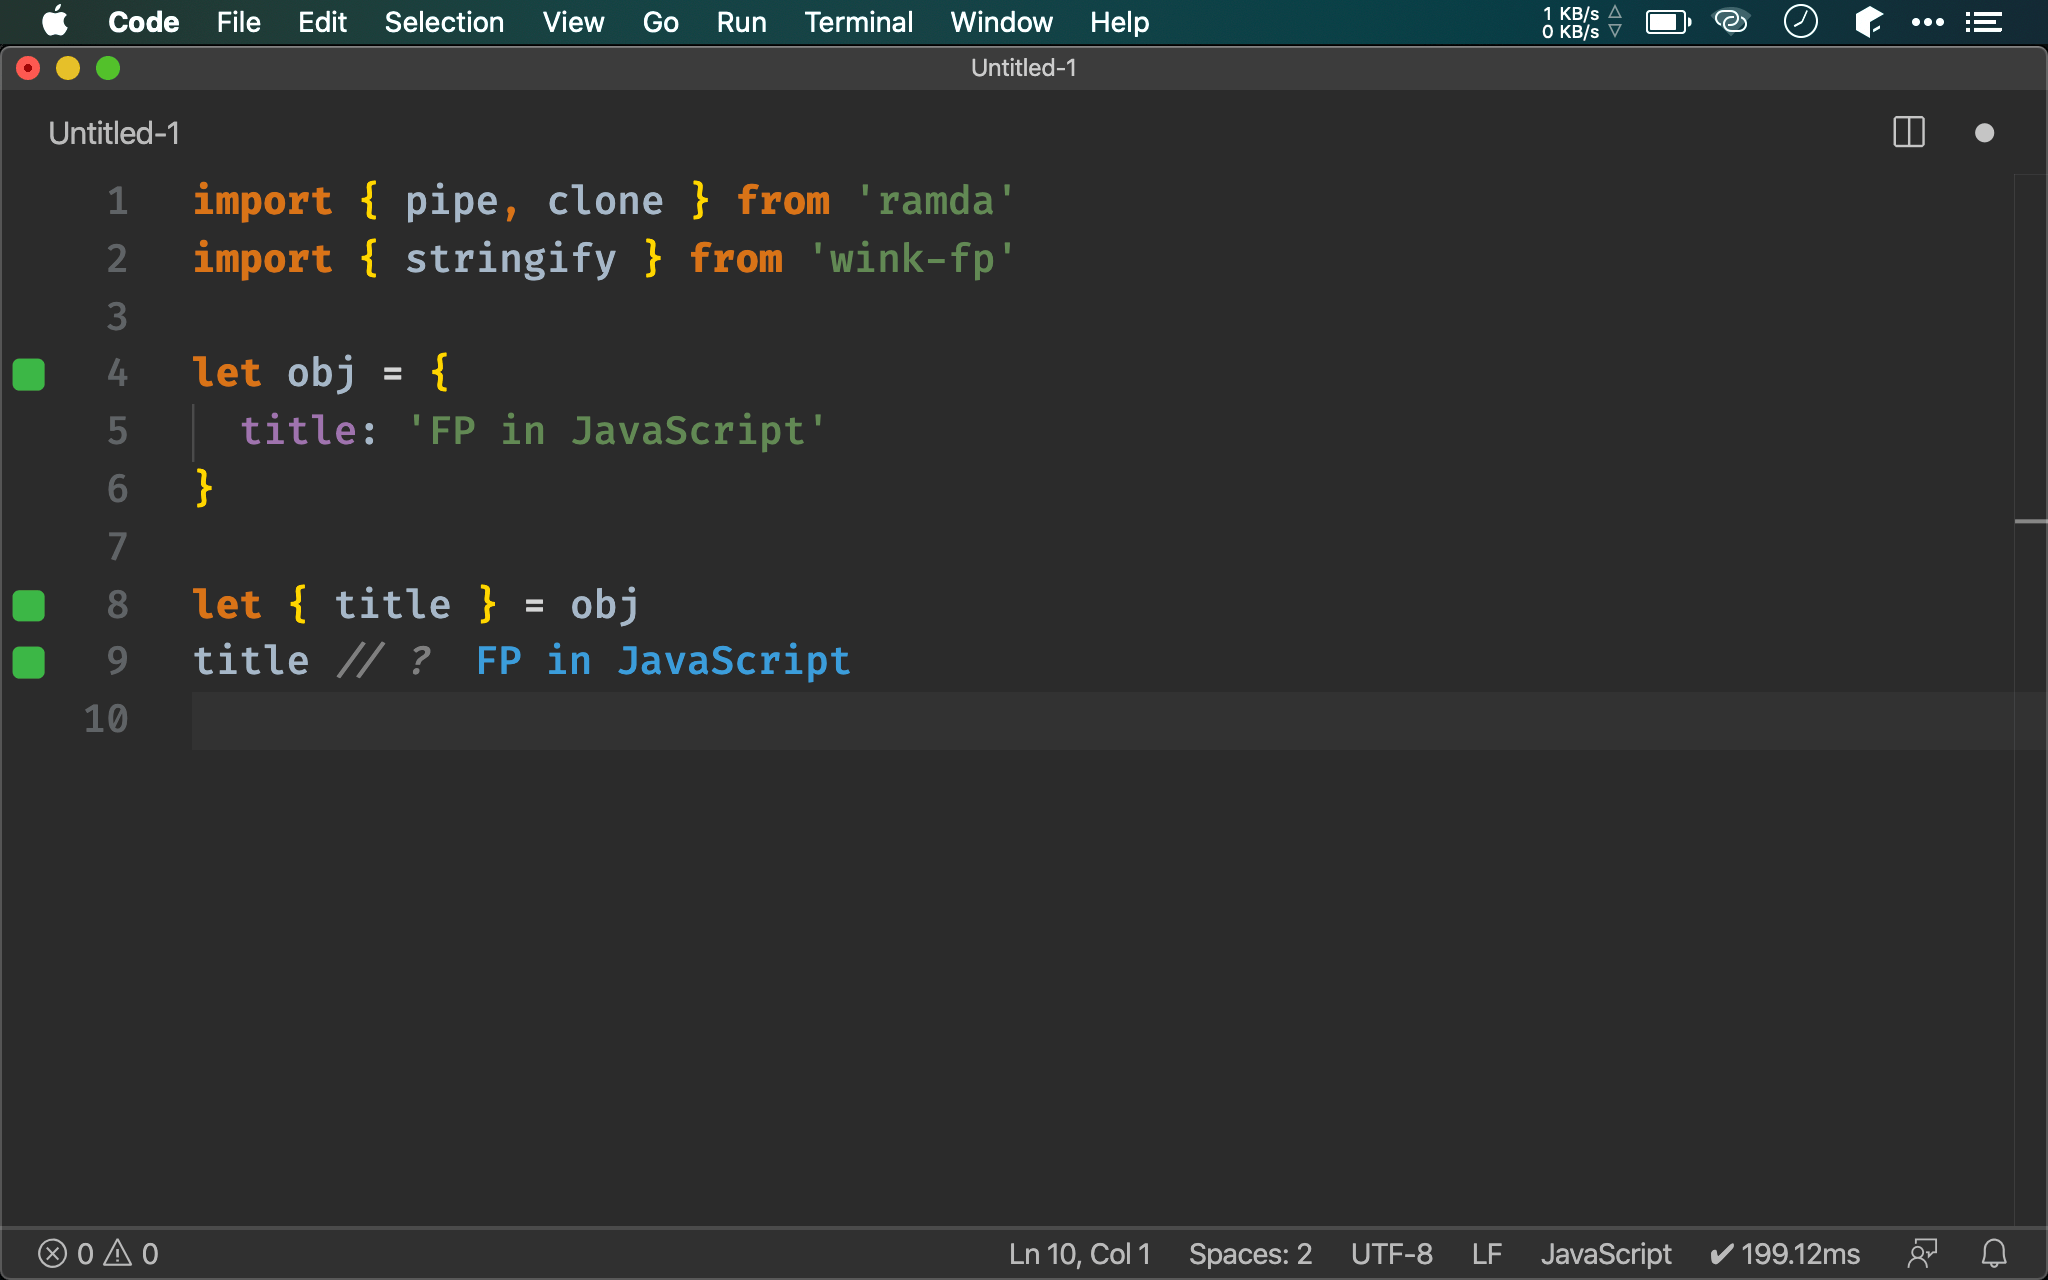Open the JavaScript language mode selector

pyautogui.click(x=1605, y=1253)
